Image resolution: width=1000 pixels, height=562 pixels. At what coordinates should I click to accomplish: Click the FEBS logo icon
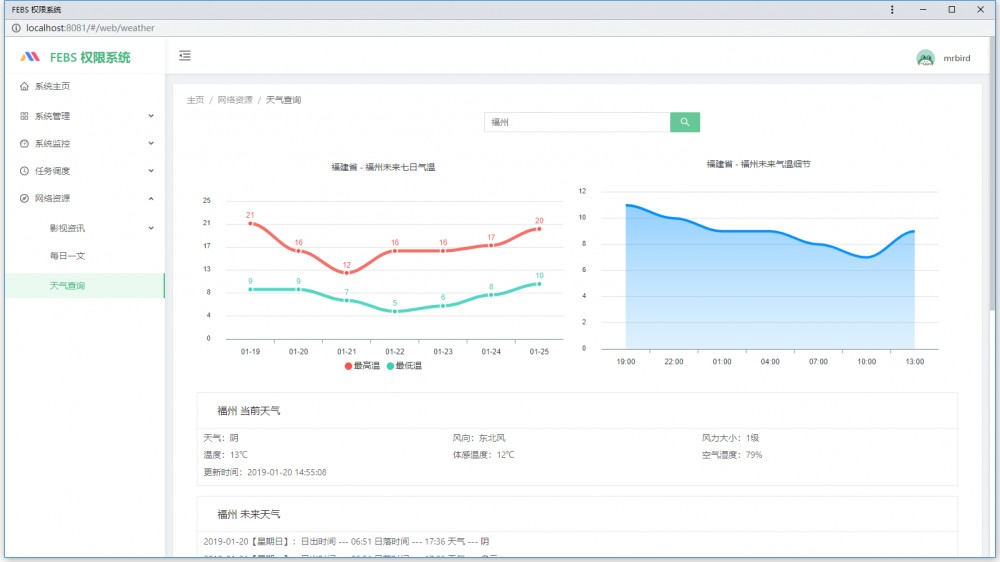(30, 57)
